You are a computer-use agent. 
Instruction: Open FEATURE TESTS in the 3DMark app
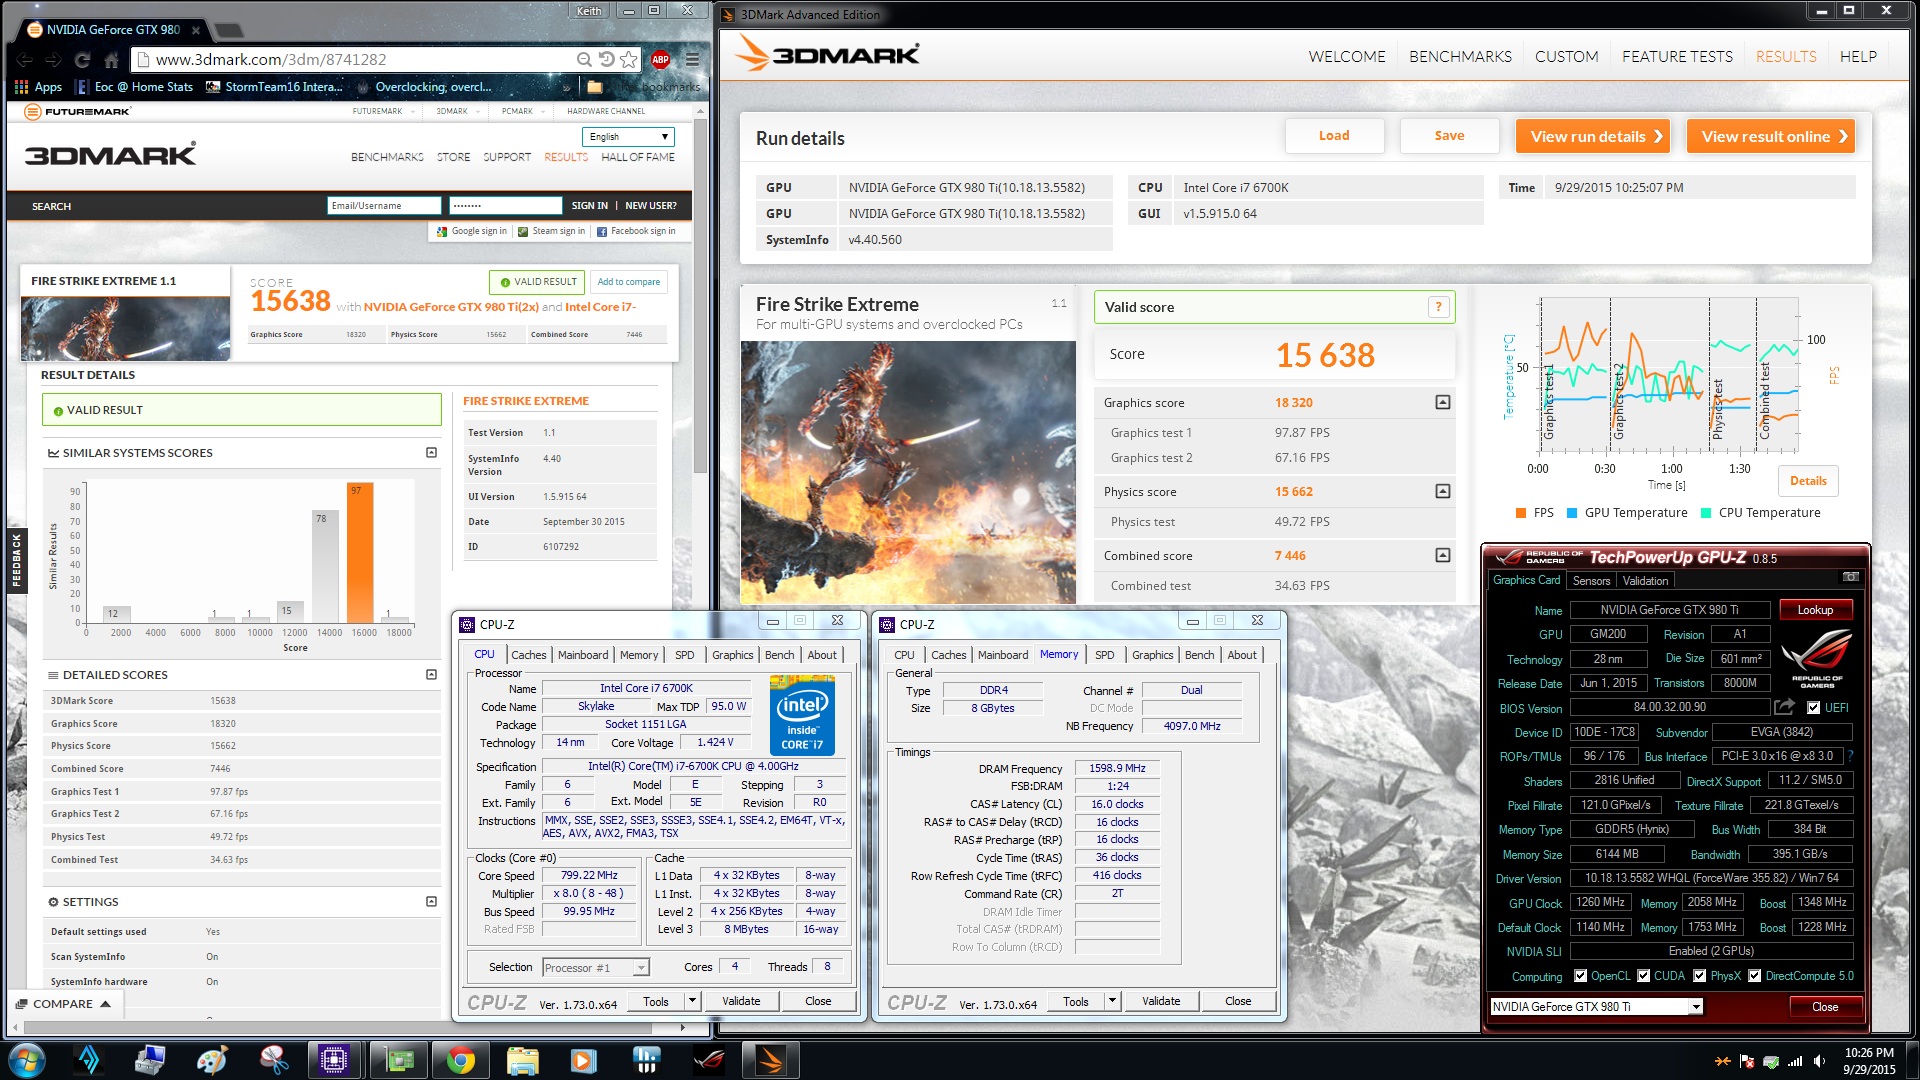[1677, 57]
